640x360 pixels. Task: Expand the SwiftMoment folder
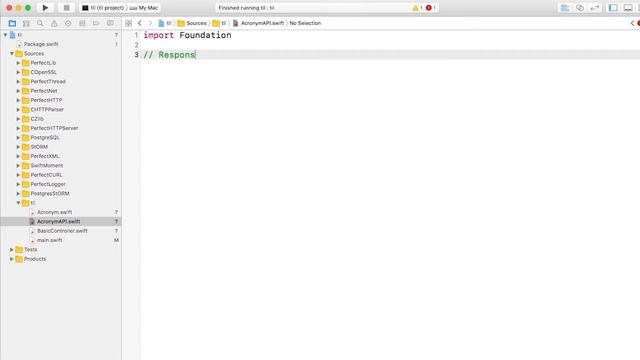[18, 165]
